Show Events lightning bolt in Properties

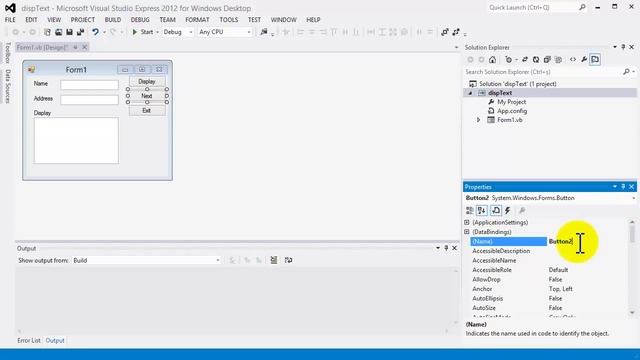pyautogui.click(x=507, y=211)
